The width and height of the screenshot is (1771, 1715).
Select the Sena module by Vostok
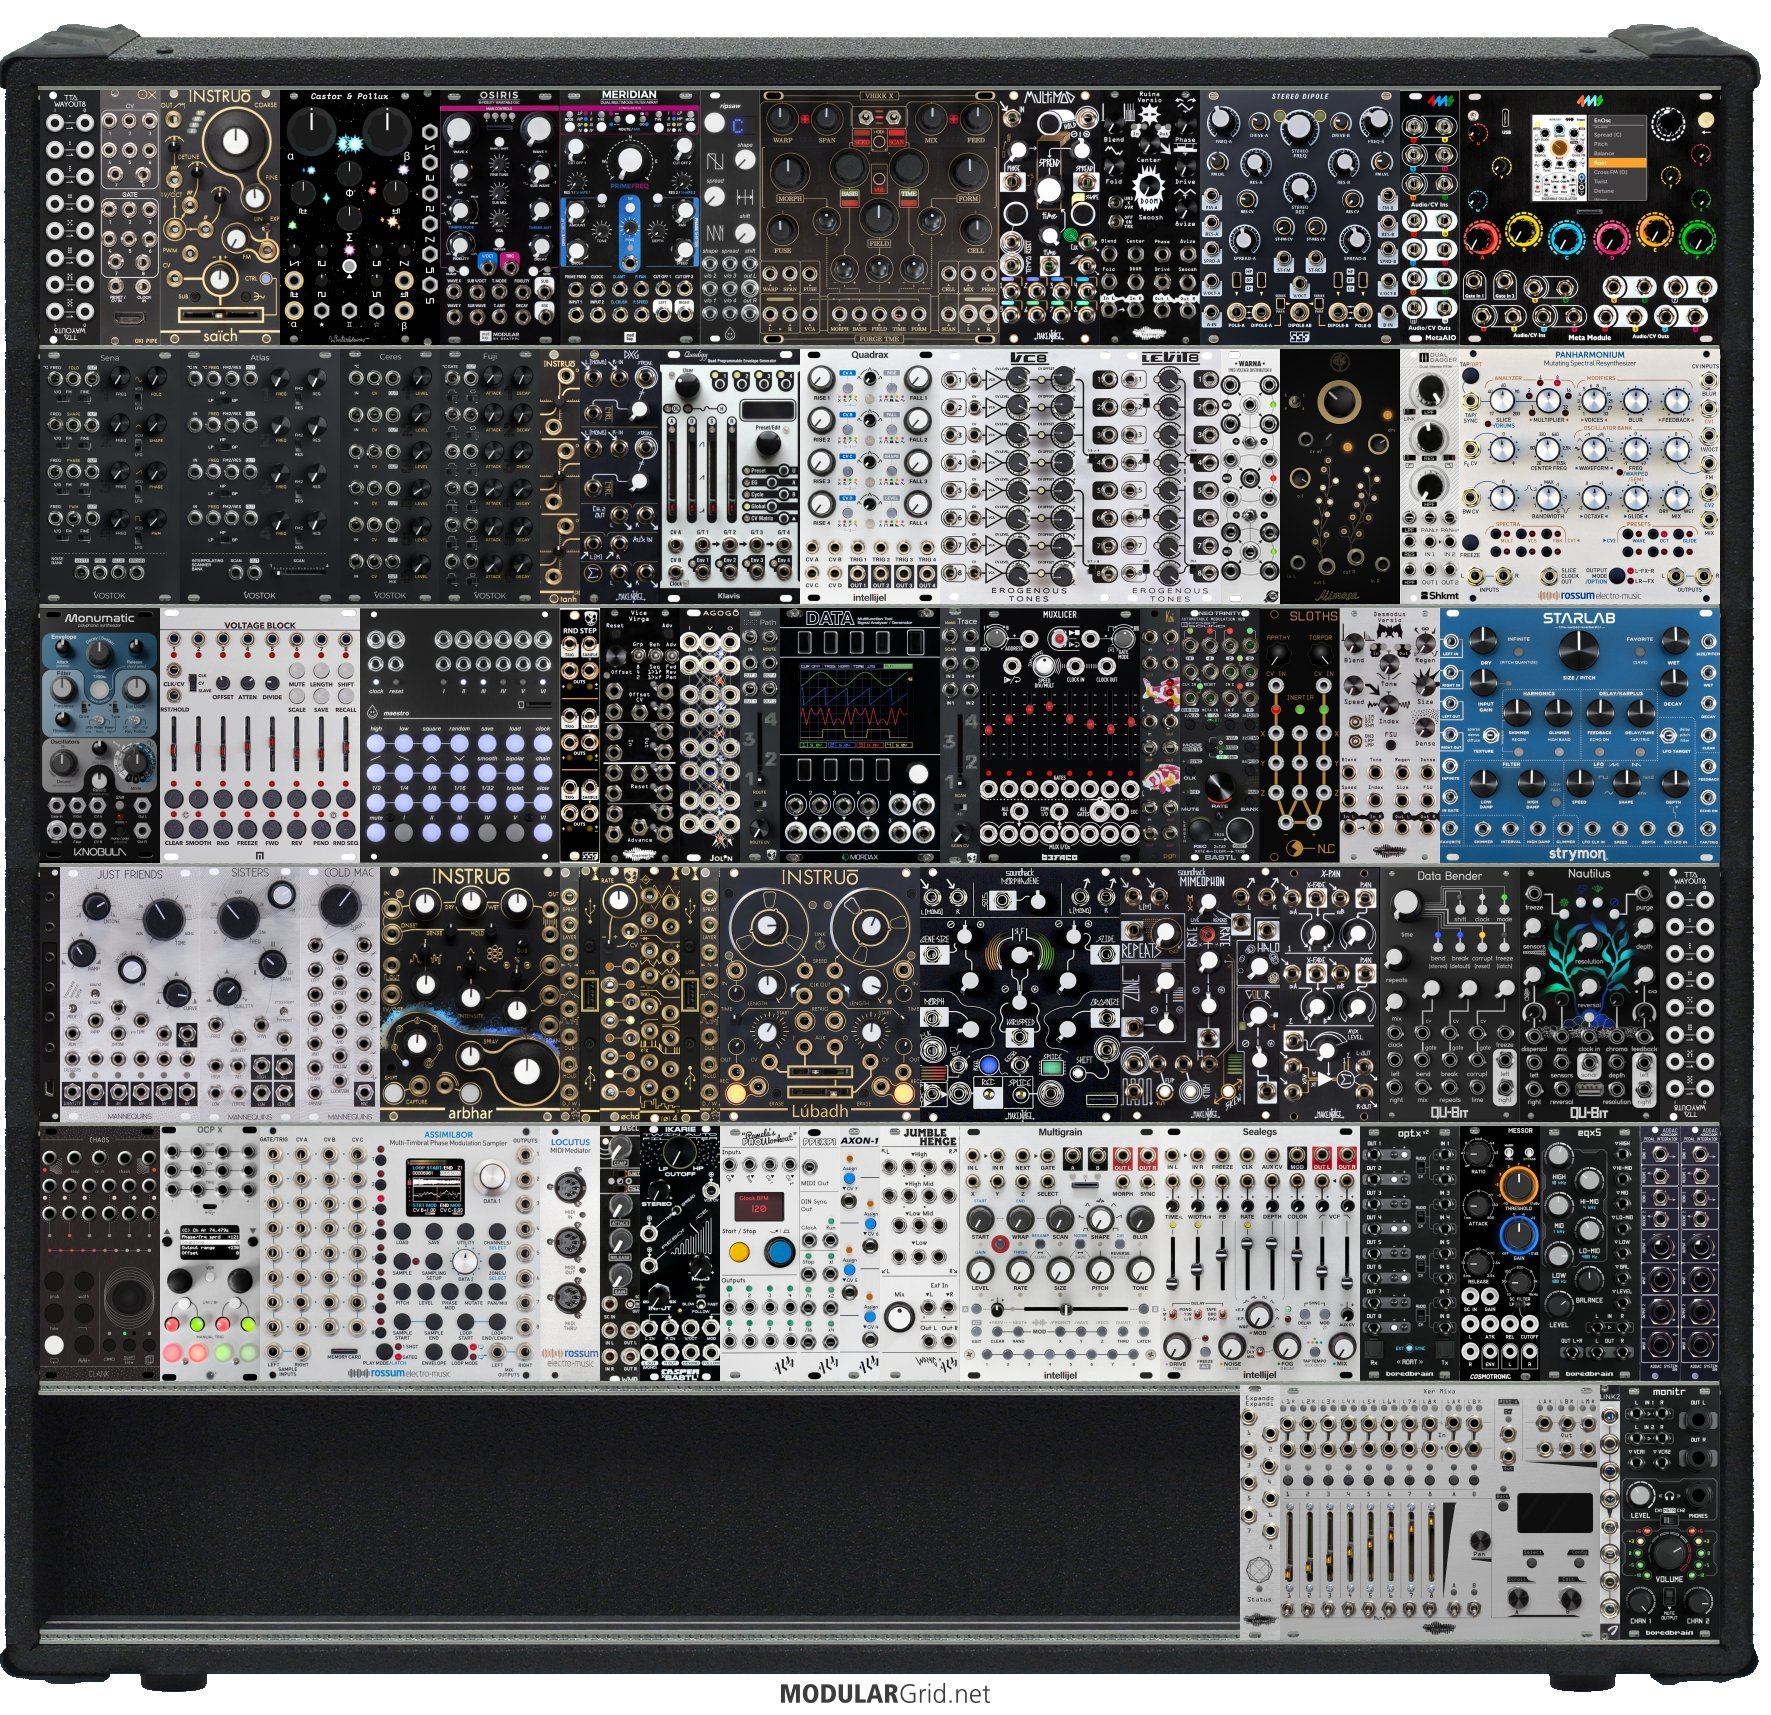110,476
